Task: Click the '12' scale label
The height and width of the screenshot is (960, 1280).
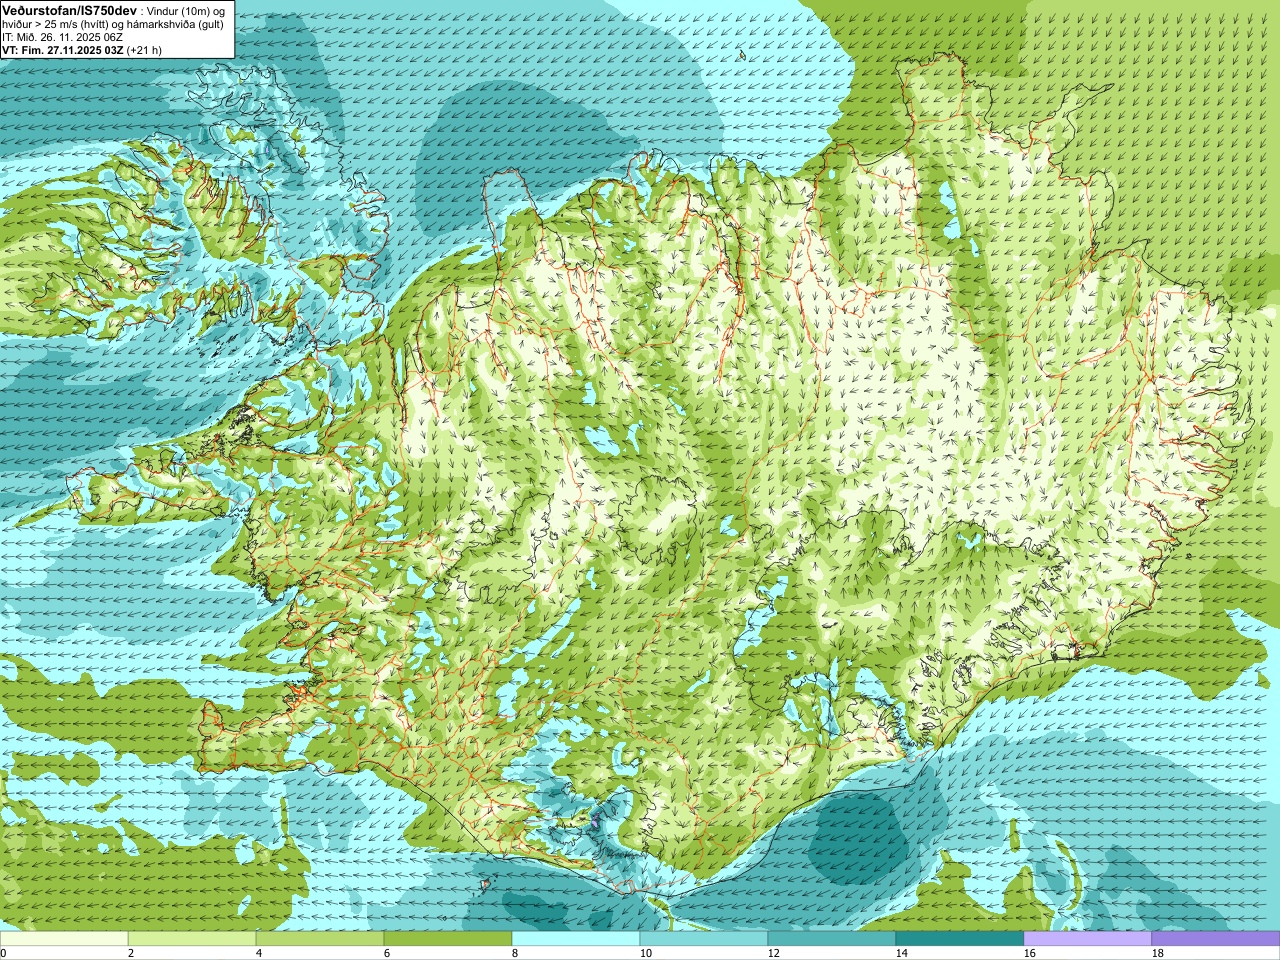Action: (773, 953)
